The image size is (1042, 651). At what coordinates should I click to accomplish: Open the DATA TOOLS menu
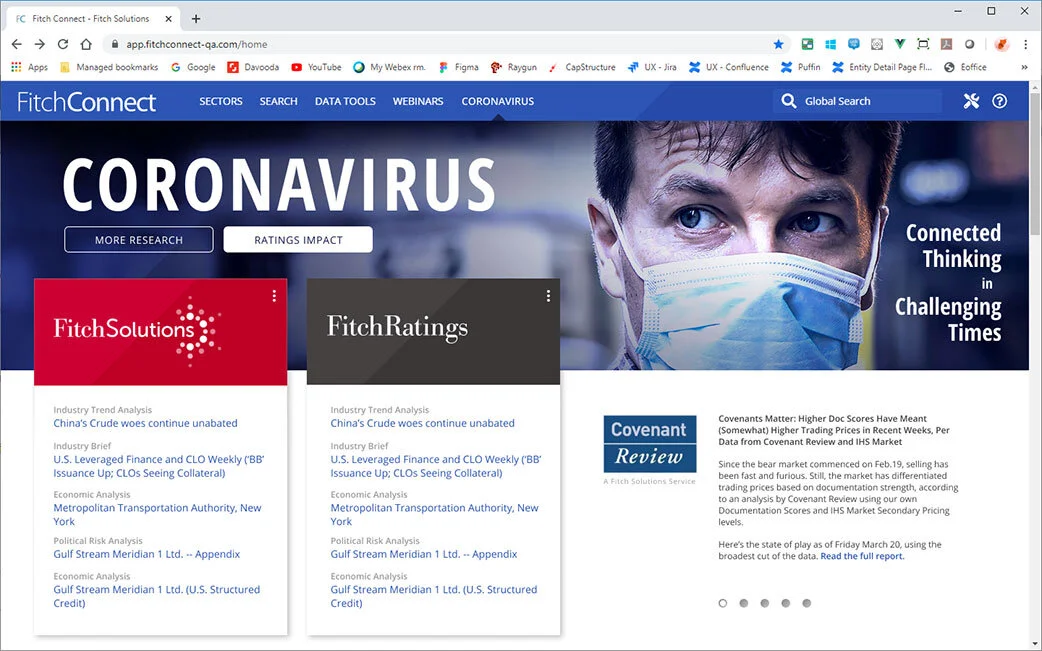pos(345,101)
